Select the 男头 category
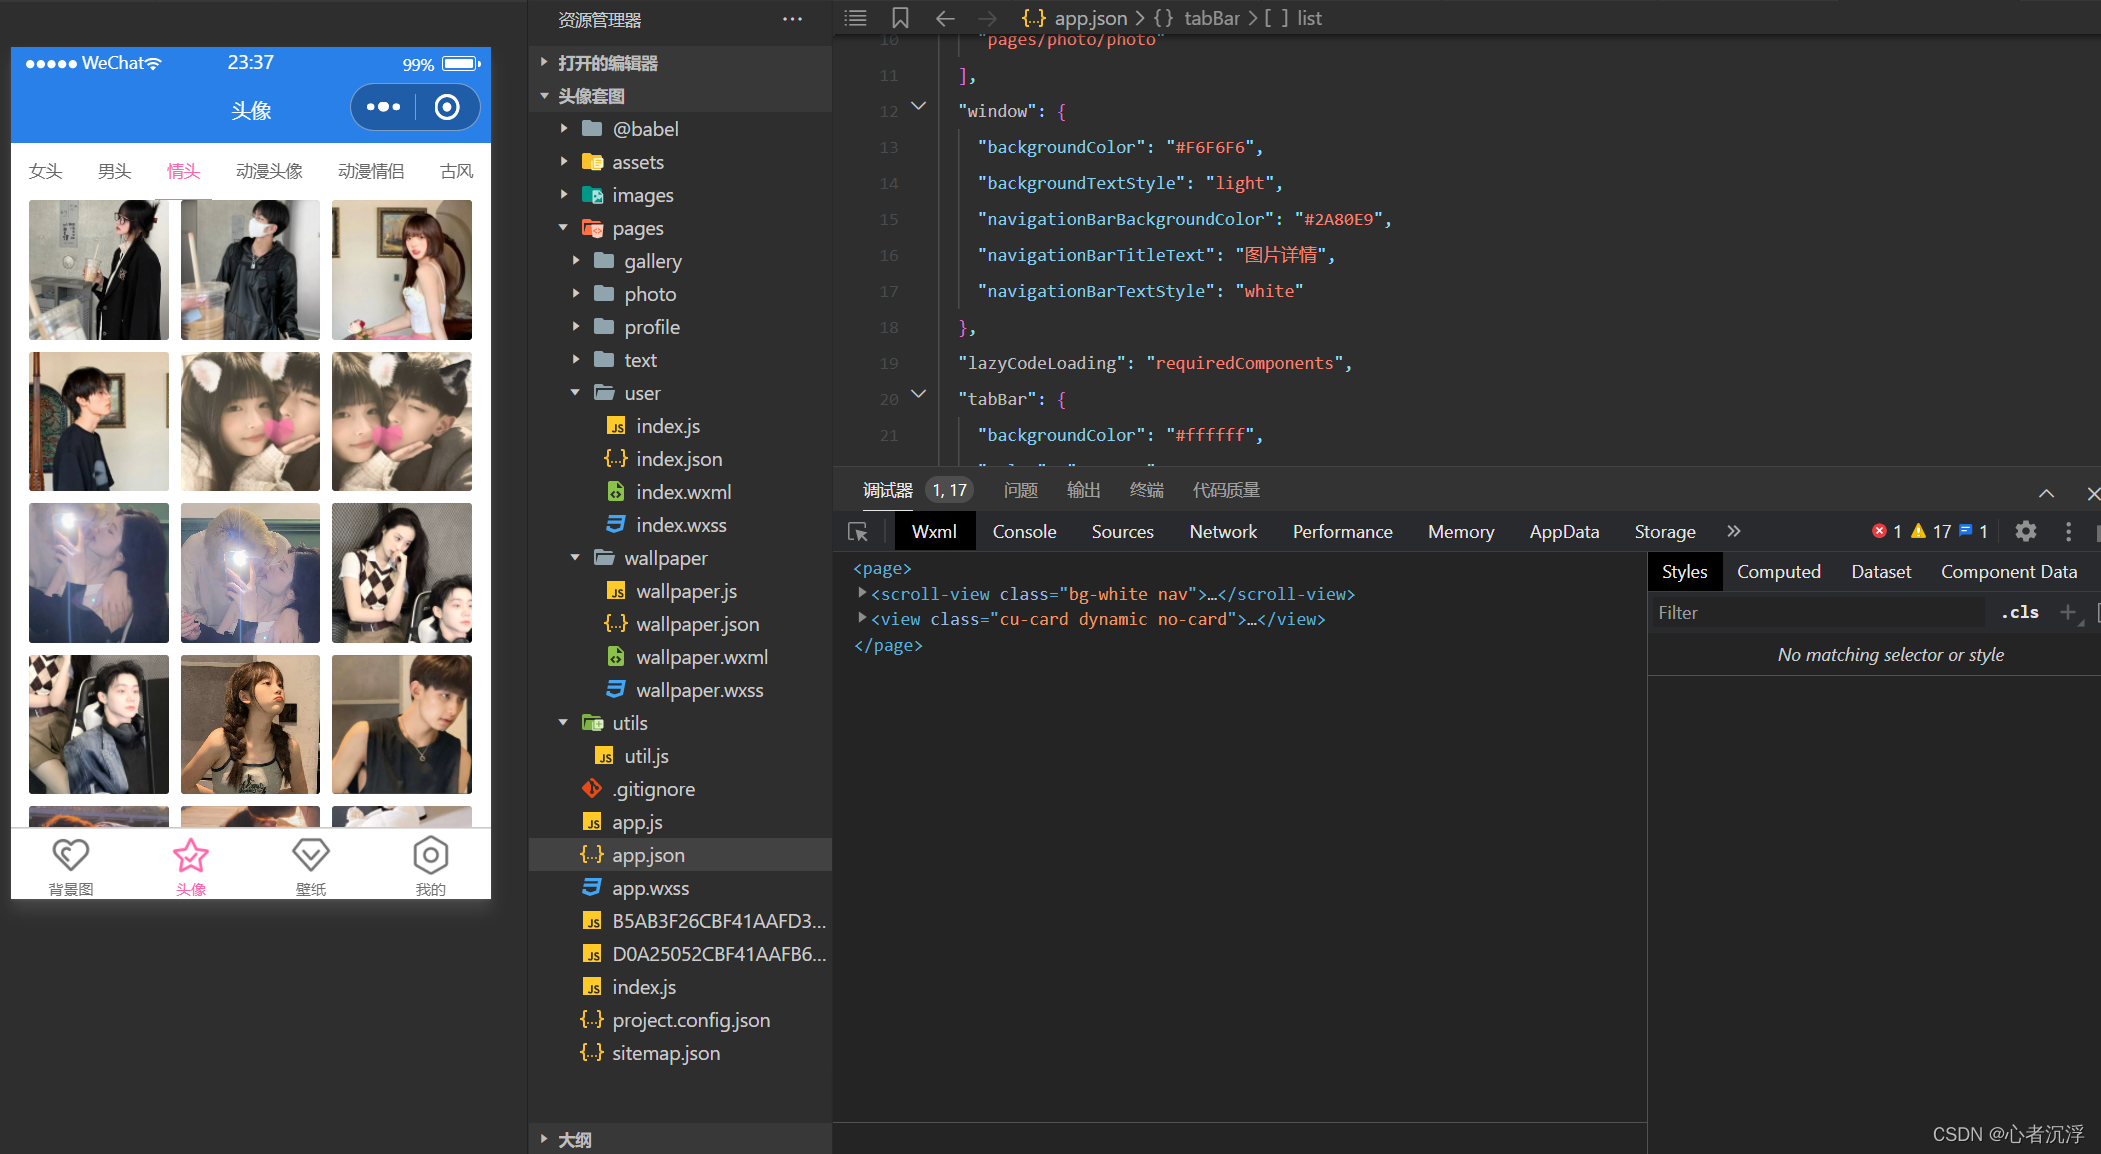This screenshot has height=1154, width=2101. tap(114, 171)
